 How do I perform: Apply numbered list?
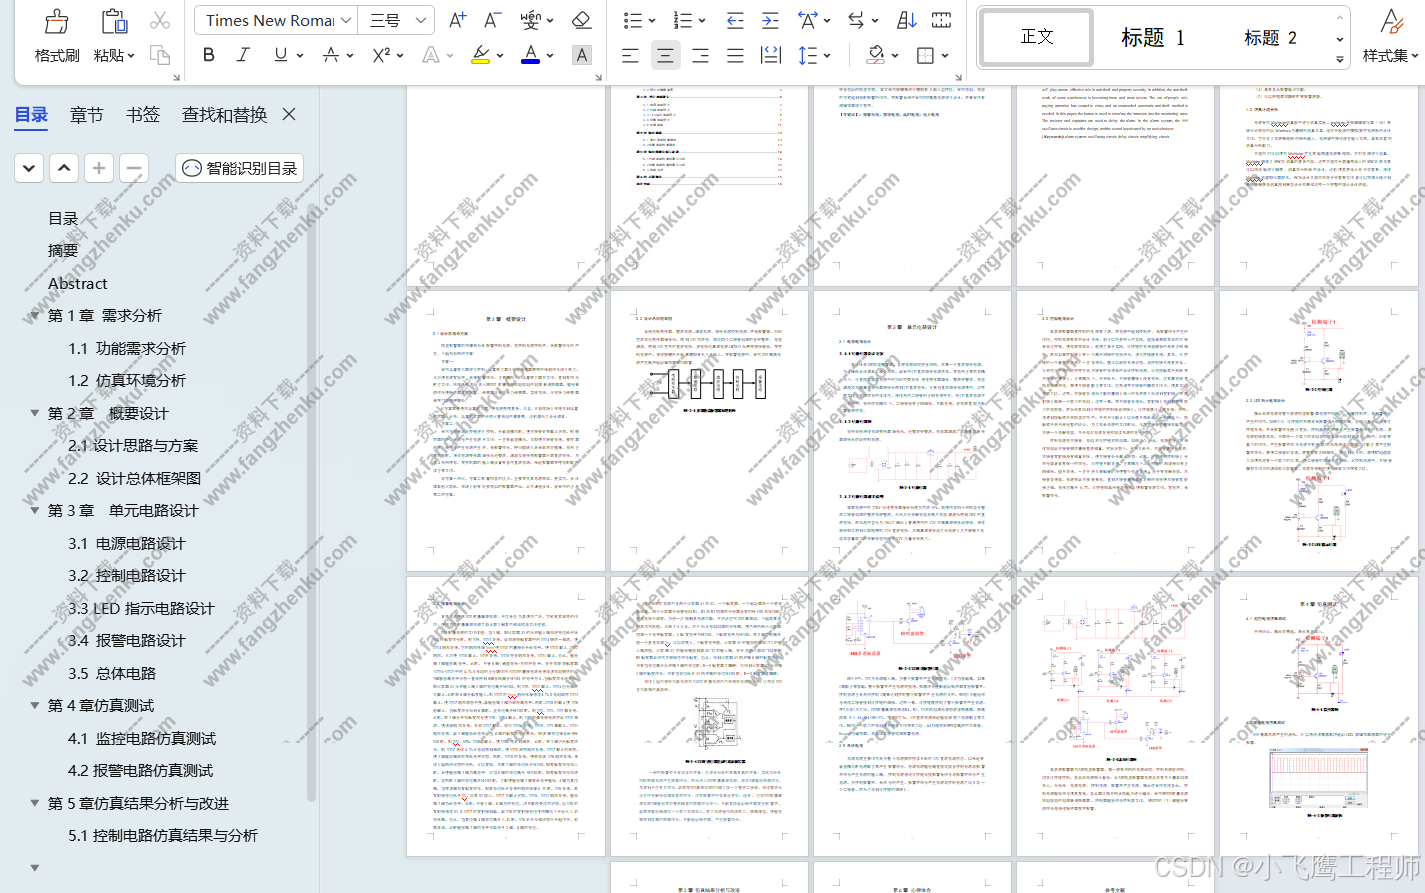coord(683,20)
